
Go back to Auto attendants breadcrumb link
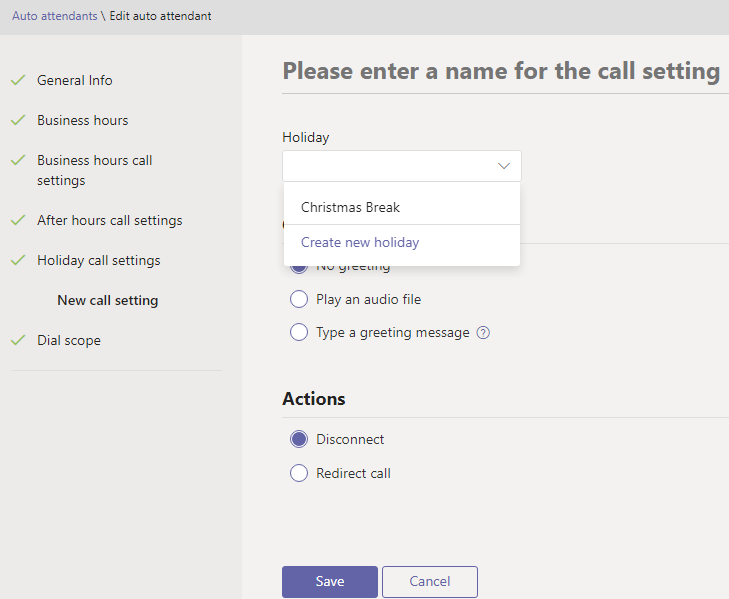point(54,16)
